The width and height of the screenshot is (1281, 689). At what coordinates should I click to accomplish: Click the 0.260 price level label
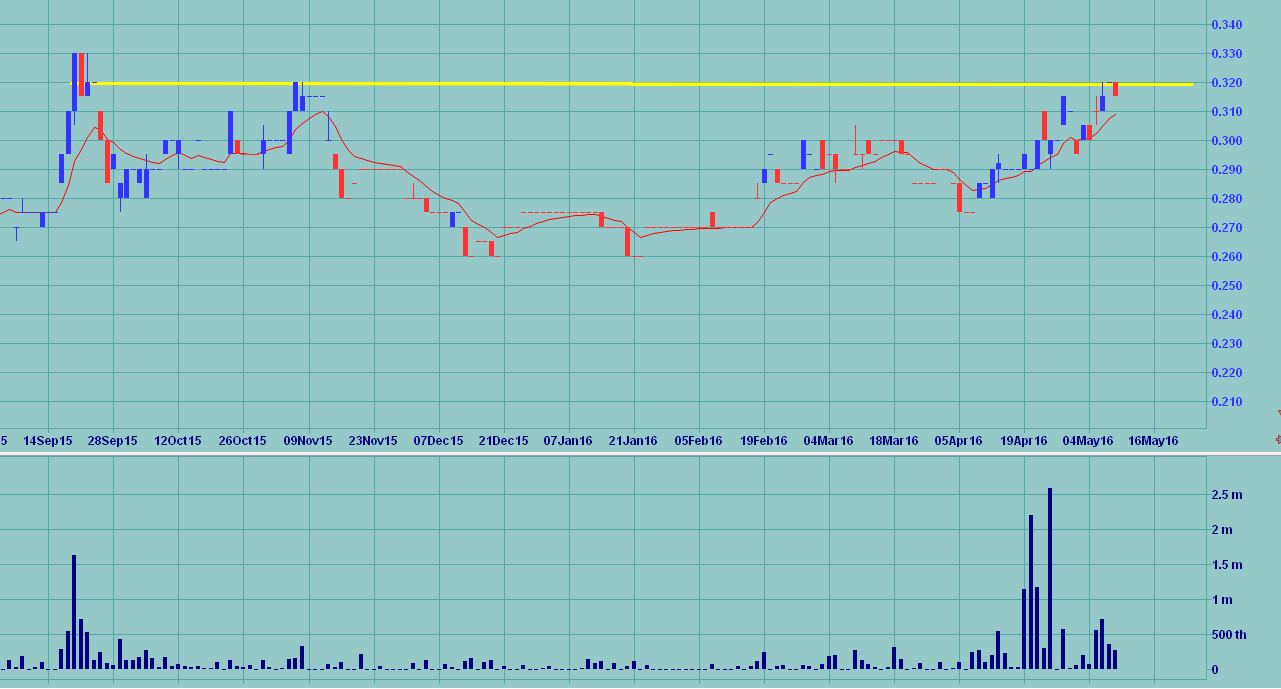(x=1226, y=257)
